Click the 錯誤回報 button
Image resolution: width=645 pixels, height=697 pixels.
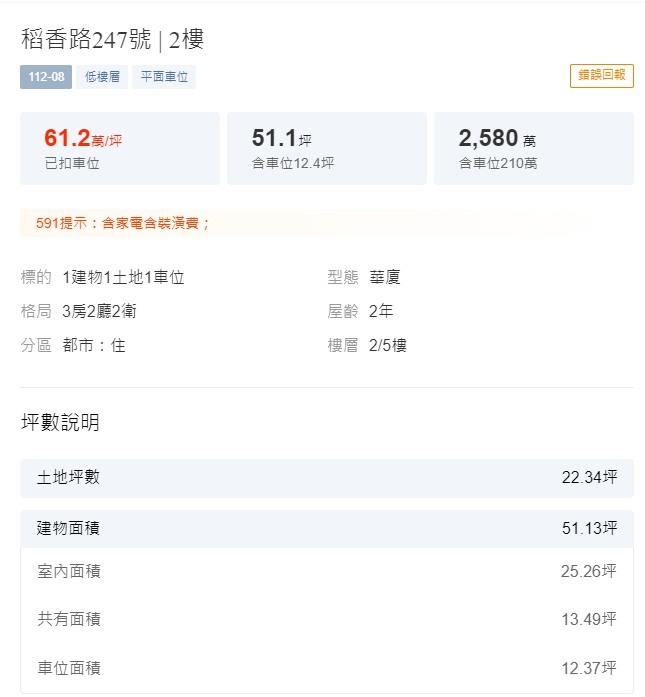[601, 76]
